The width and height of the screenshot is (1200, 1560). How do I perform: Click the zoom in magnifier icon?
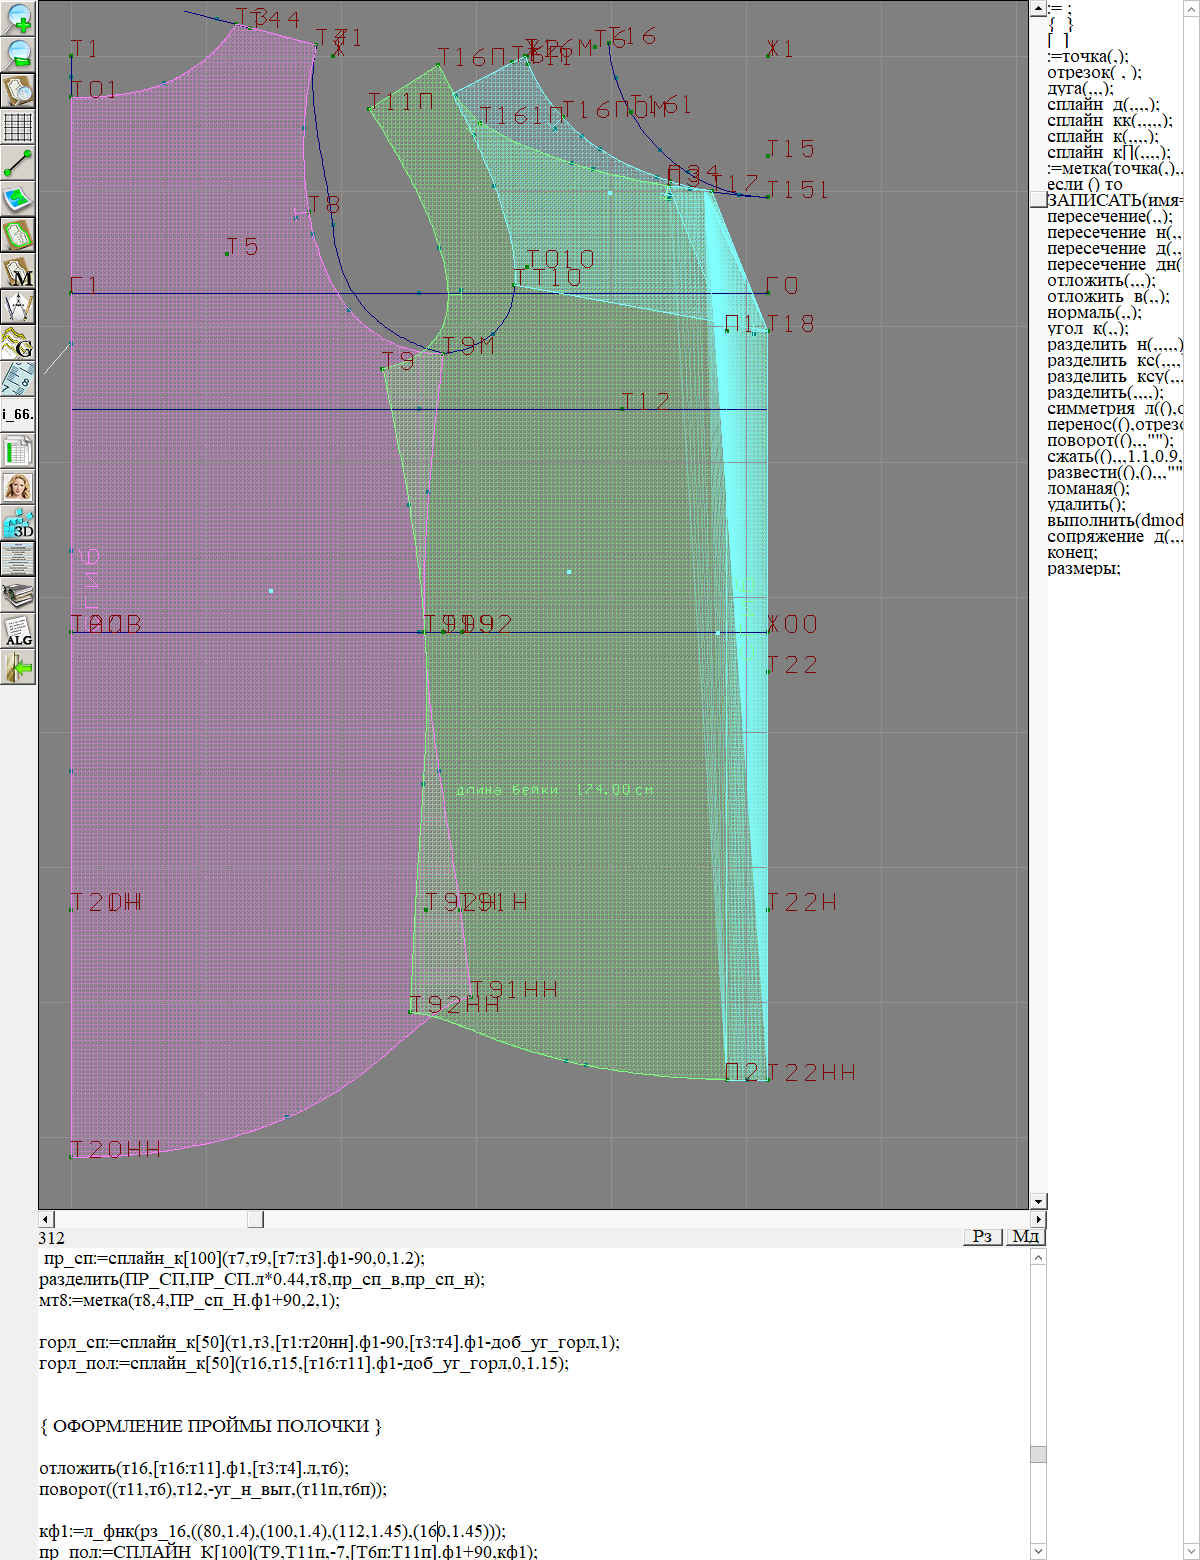click(18, 18)
